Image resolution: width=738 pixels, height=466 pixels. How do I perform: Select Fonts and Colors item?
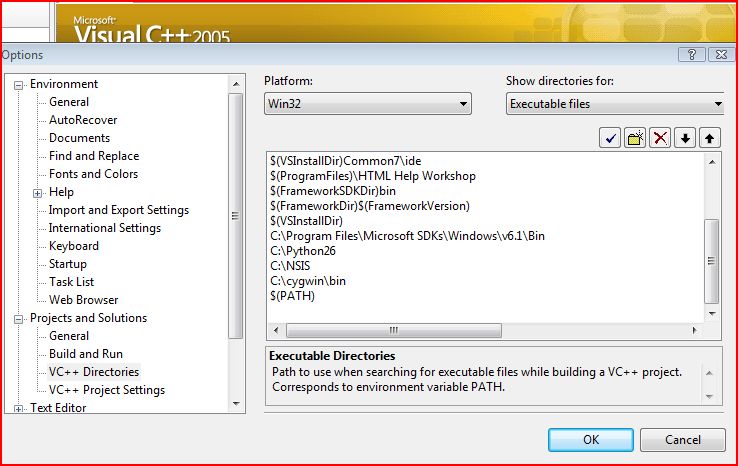click(93, 174)
